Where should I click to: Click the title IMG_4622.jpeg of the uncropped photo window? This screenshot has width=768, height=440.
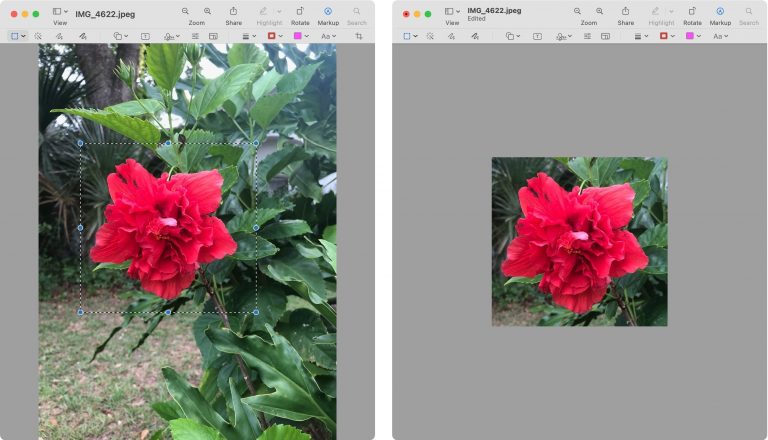[x=105, y=14]
